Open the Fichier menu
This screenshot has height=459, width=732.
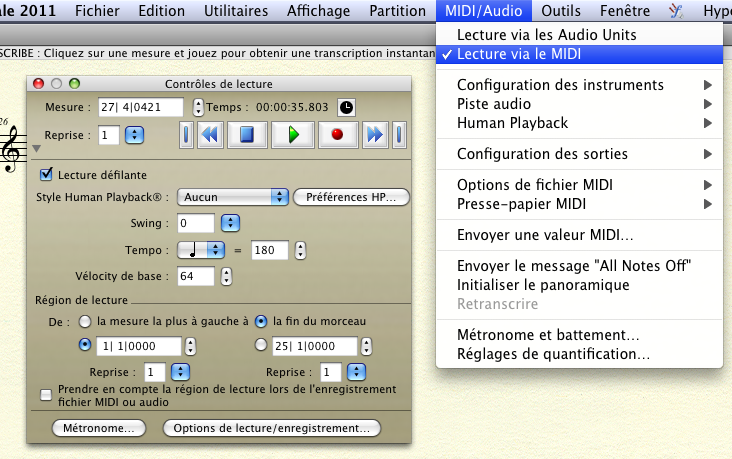(97, 10)
